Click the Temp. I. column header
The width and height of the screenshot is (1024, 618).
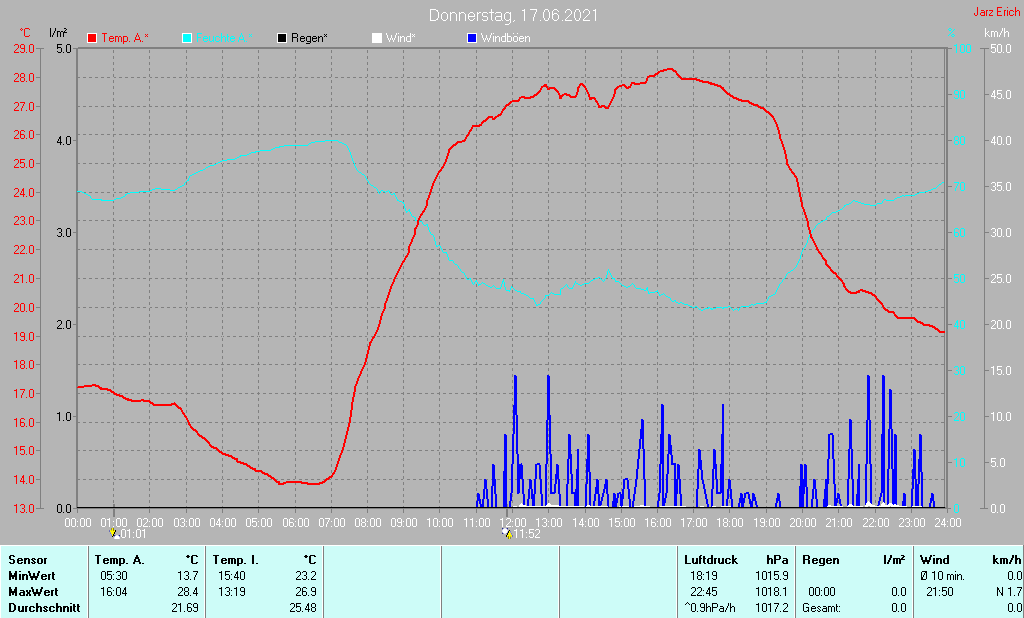pos(236,560)
